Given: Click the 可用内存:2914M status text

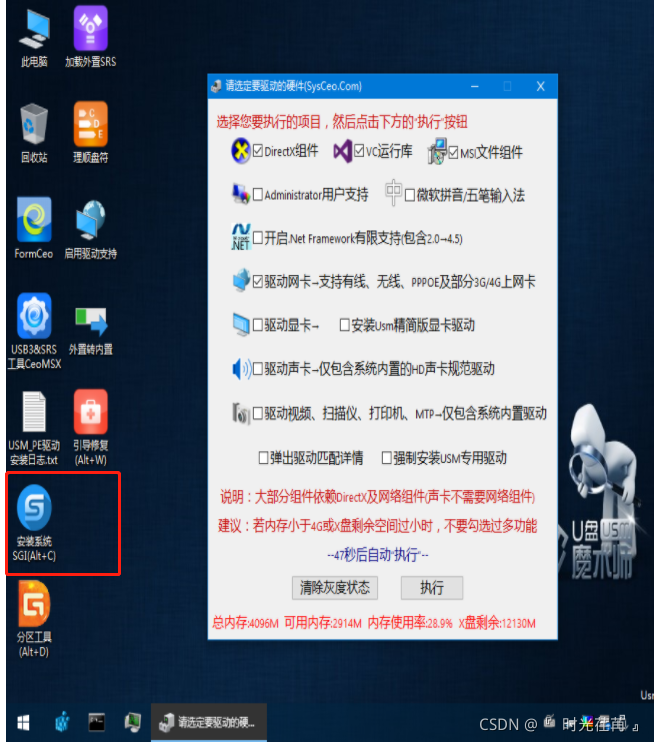Looking at the screenshot, I should [323, 623].
